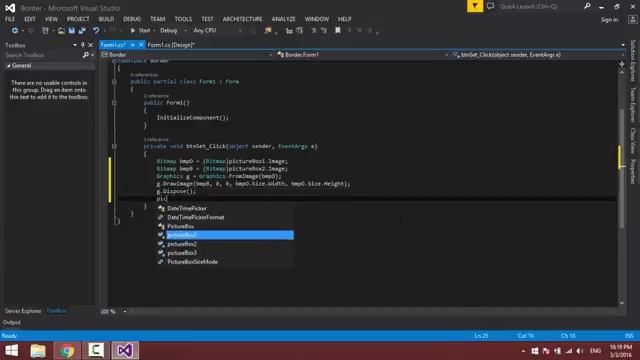Open the PROJECT menu
This screenshot has height=360, width=640.
(x=78, y=19)
